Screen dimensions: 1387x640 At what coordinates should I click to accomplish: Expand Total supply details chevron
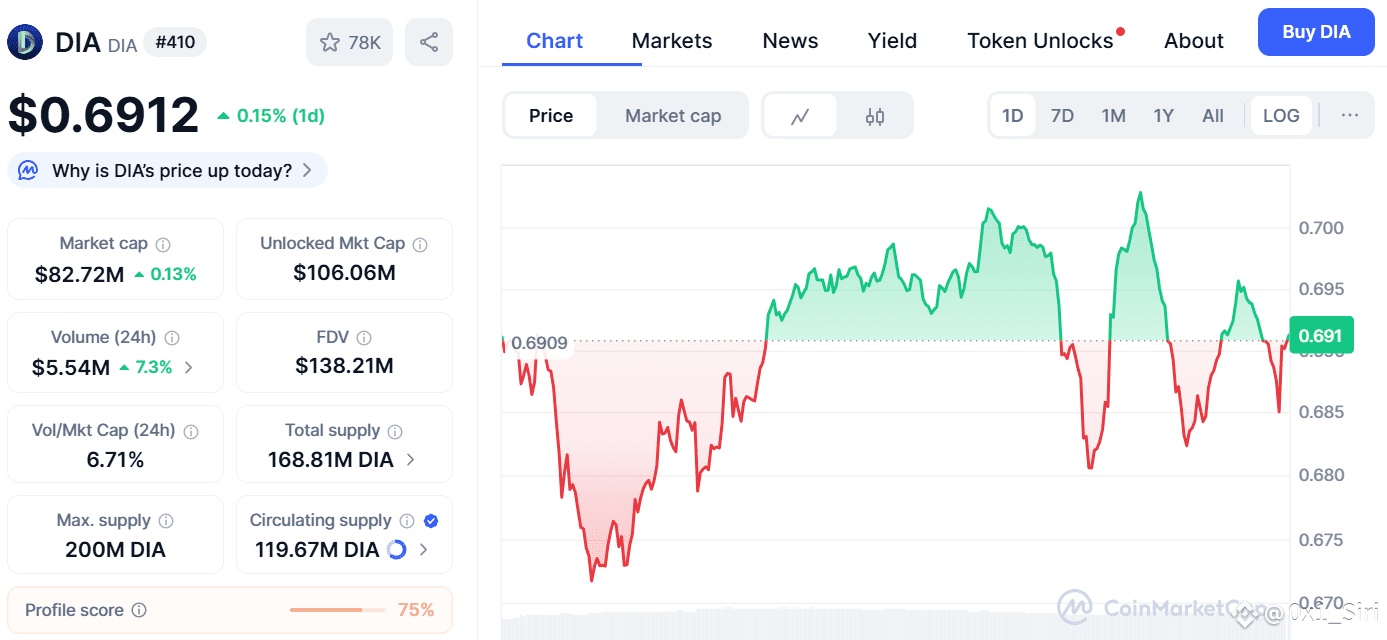coord(411,460)
